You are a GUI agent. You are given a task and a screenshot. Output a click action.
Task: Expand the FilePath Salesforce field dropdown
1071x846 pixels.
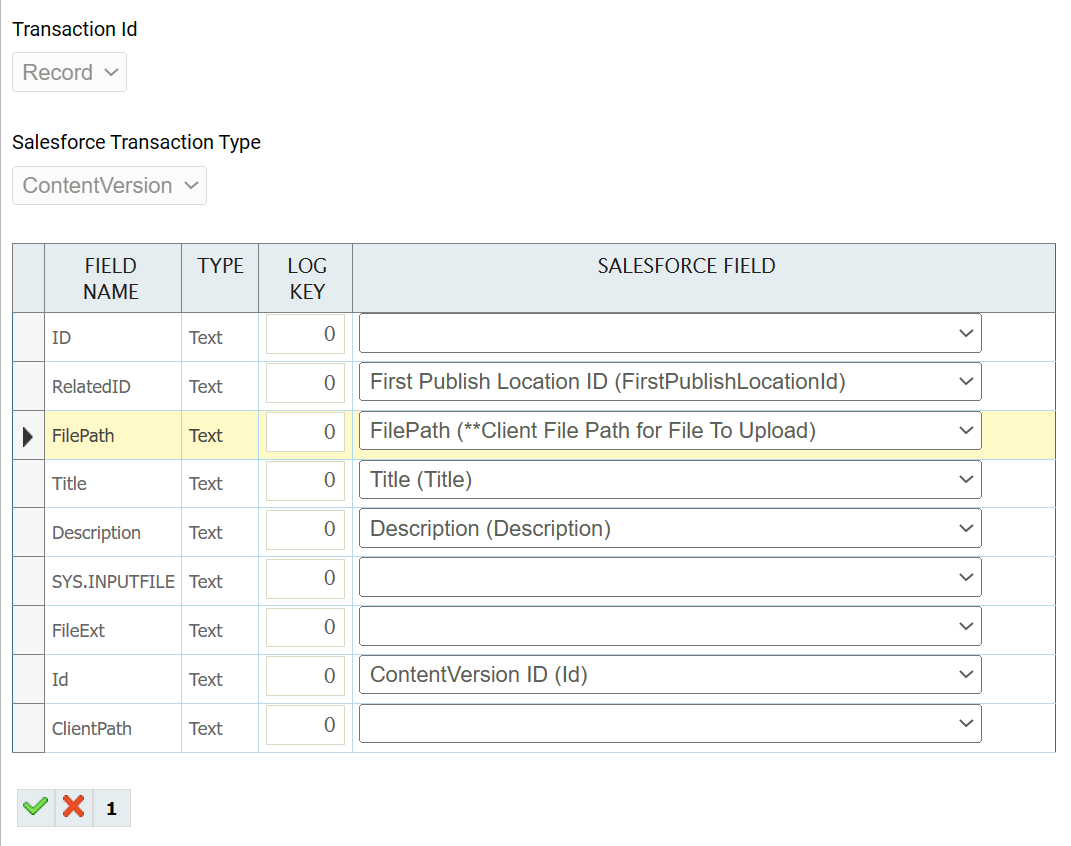click(669, 430)
